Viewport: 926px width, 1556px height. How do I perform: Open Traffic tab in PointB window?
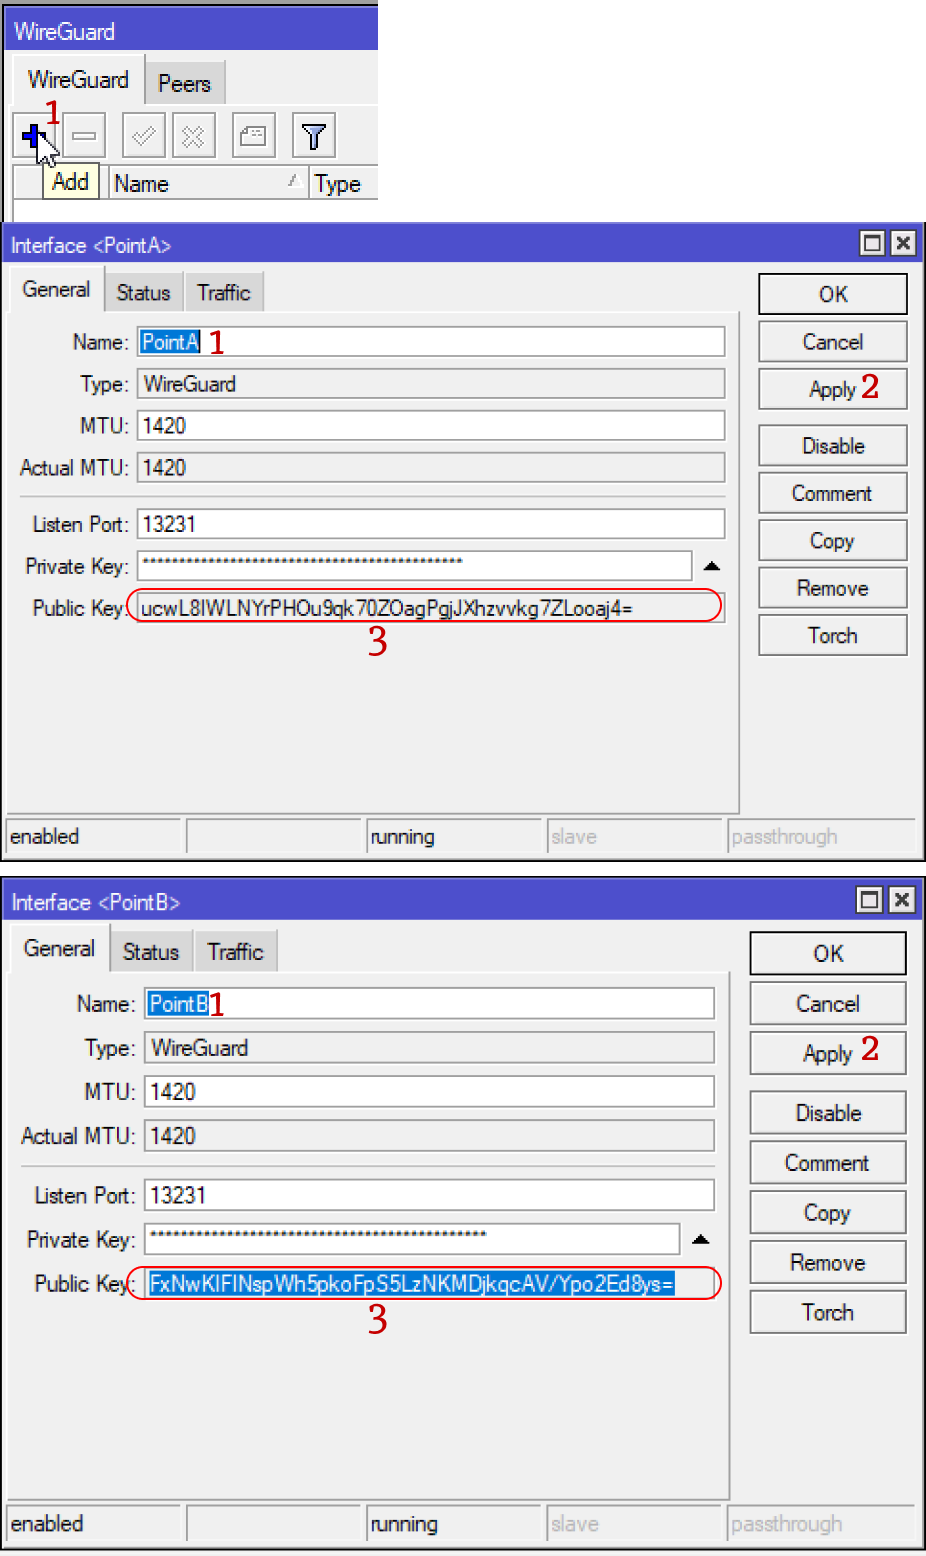pos(236,951)
